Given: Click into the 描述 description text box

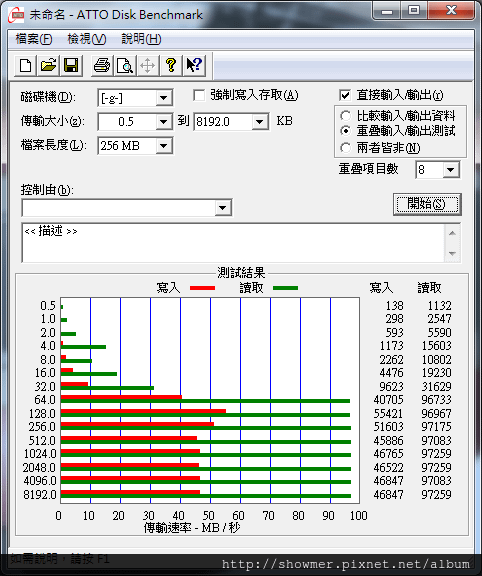Looking at the screenshot, I should tap(233, 242).
